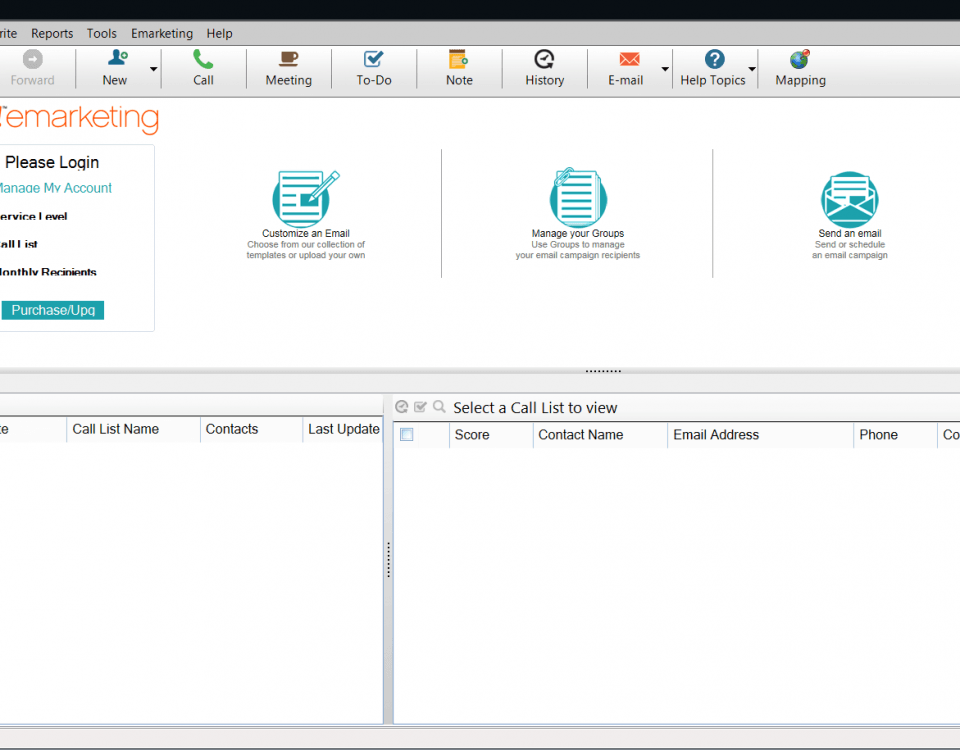960x750 pixels.
Task: Open the New button dropdown arrow
Action: (154, 69)
